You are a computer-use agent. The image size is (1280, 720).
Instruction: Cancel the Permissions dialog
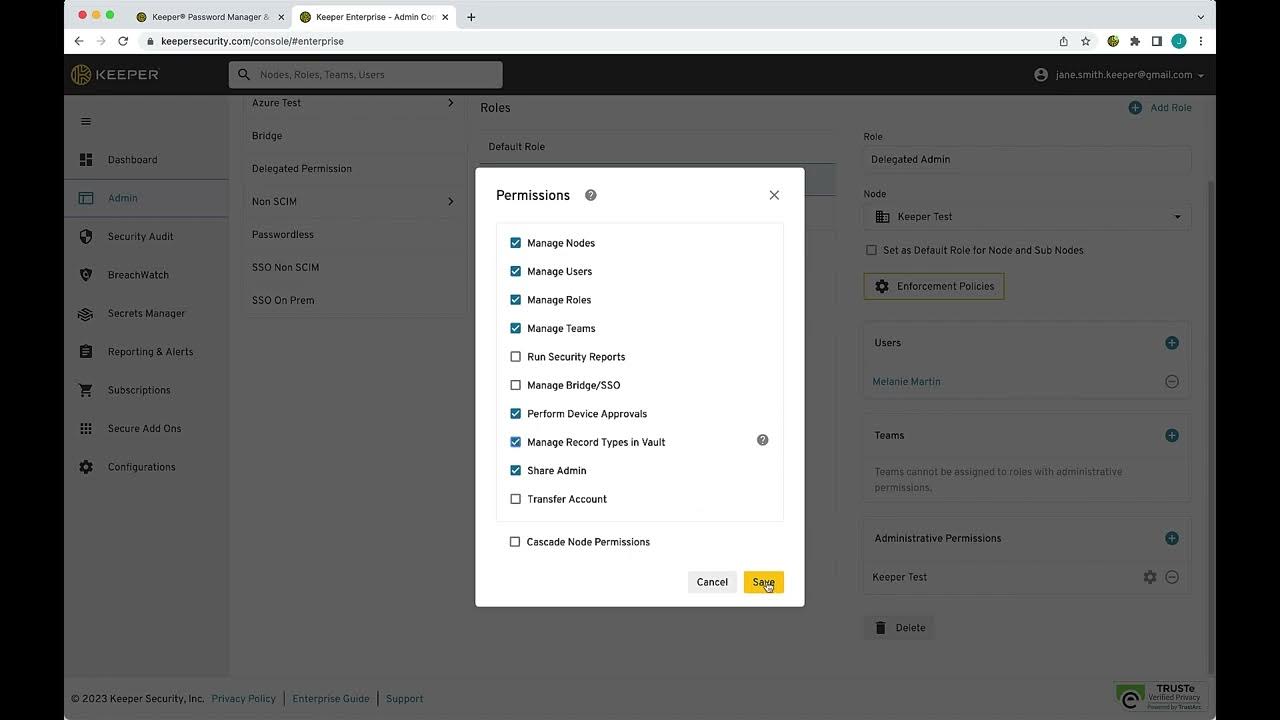[712, 582]
